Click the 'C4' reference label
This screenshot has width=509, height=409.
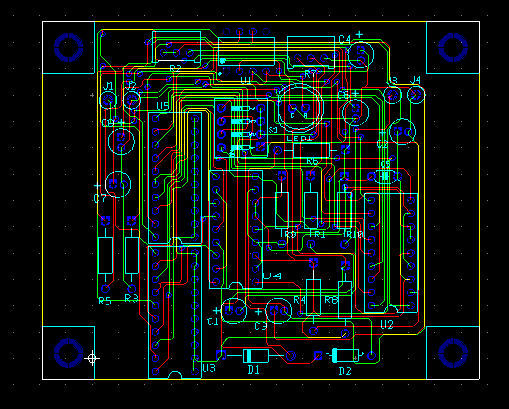(344, 40)
